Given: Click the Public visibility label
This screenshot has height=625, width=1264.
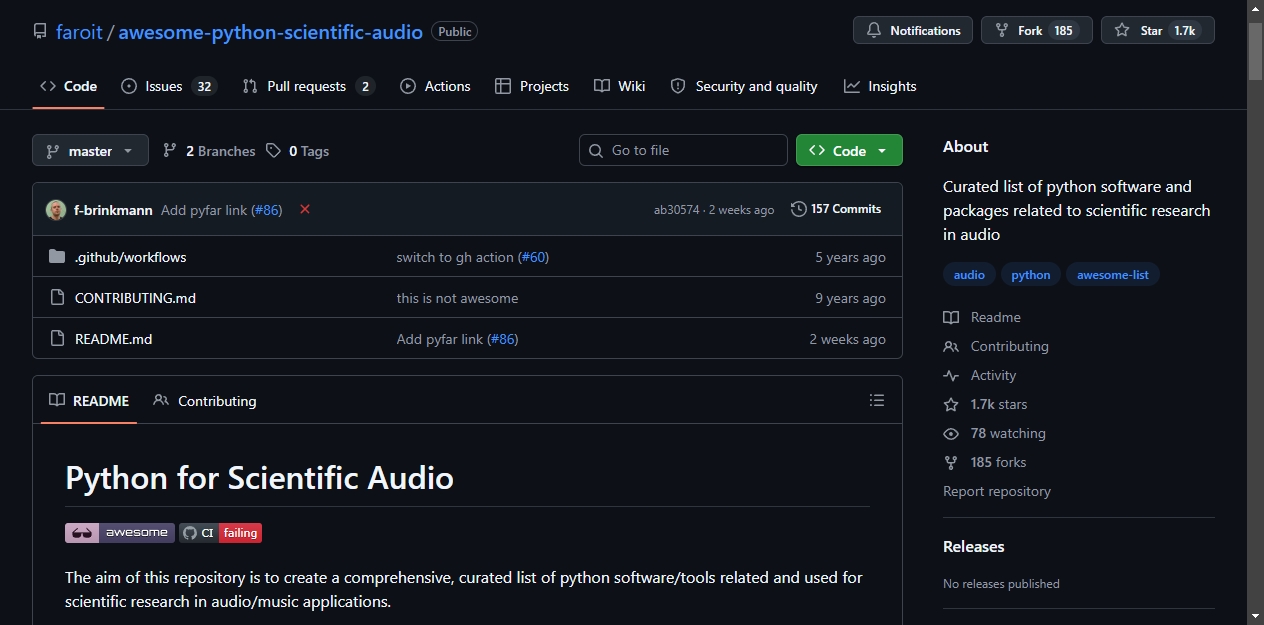Looking at the screenshot, I should [x=454, y=31].
